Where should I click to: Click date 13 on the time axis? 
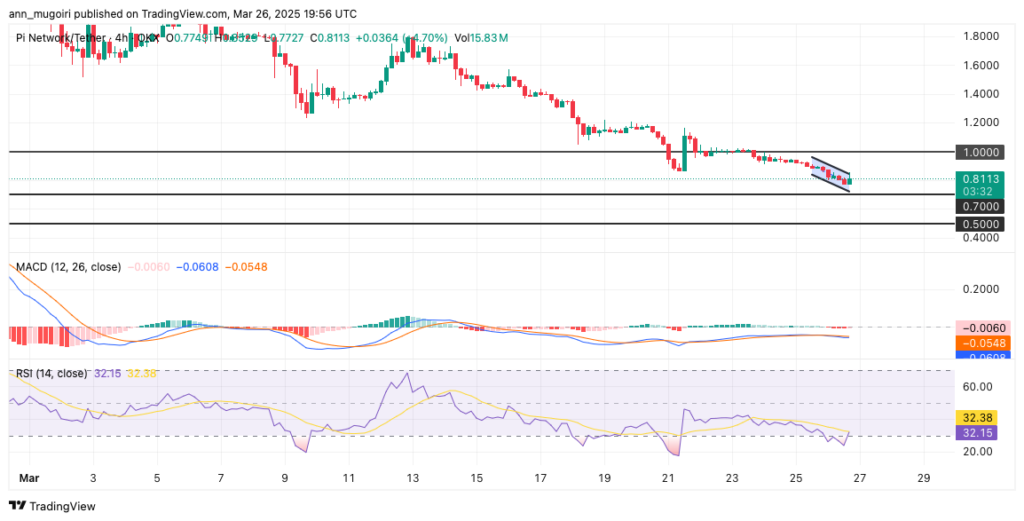412,479
